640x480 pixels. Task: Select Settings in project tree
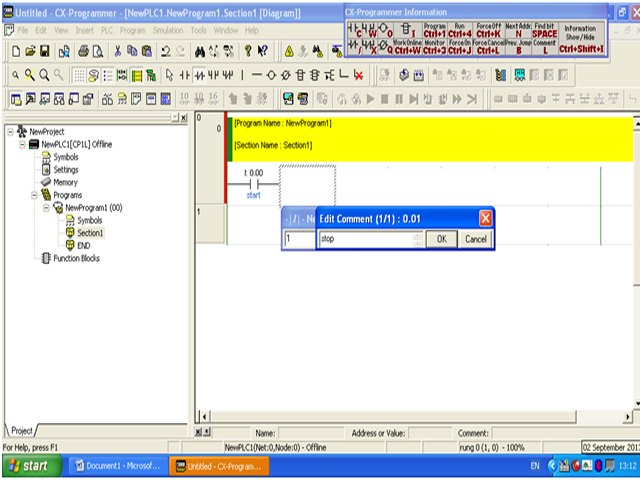tap(66, 170)
